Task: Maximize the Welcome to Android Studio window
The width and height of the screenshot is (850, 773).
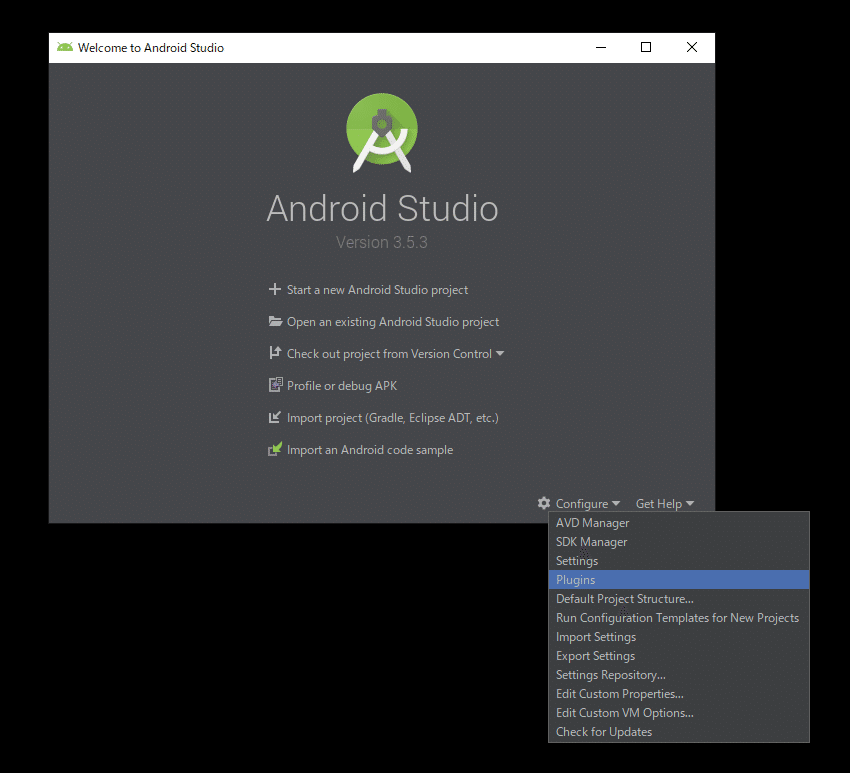Action: point(646,47)
